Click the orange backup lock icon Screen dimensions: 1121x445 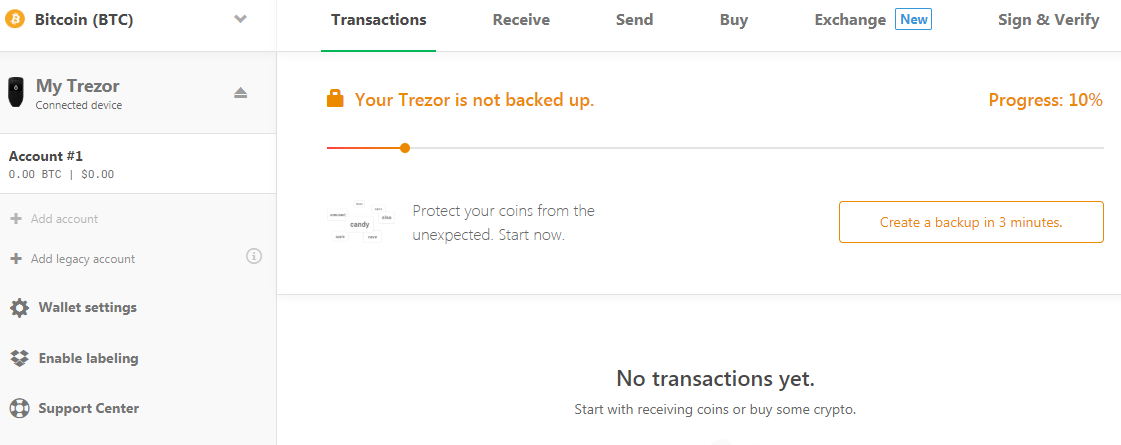[335, 99]
